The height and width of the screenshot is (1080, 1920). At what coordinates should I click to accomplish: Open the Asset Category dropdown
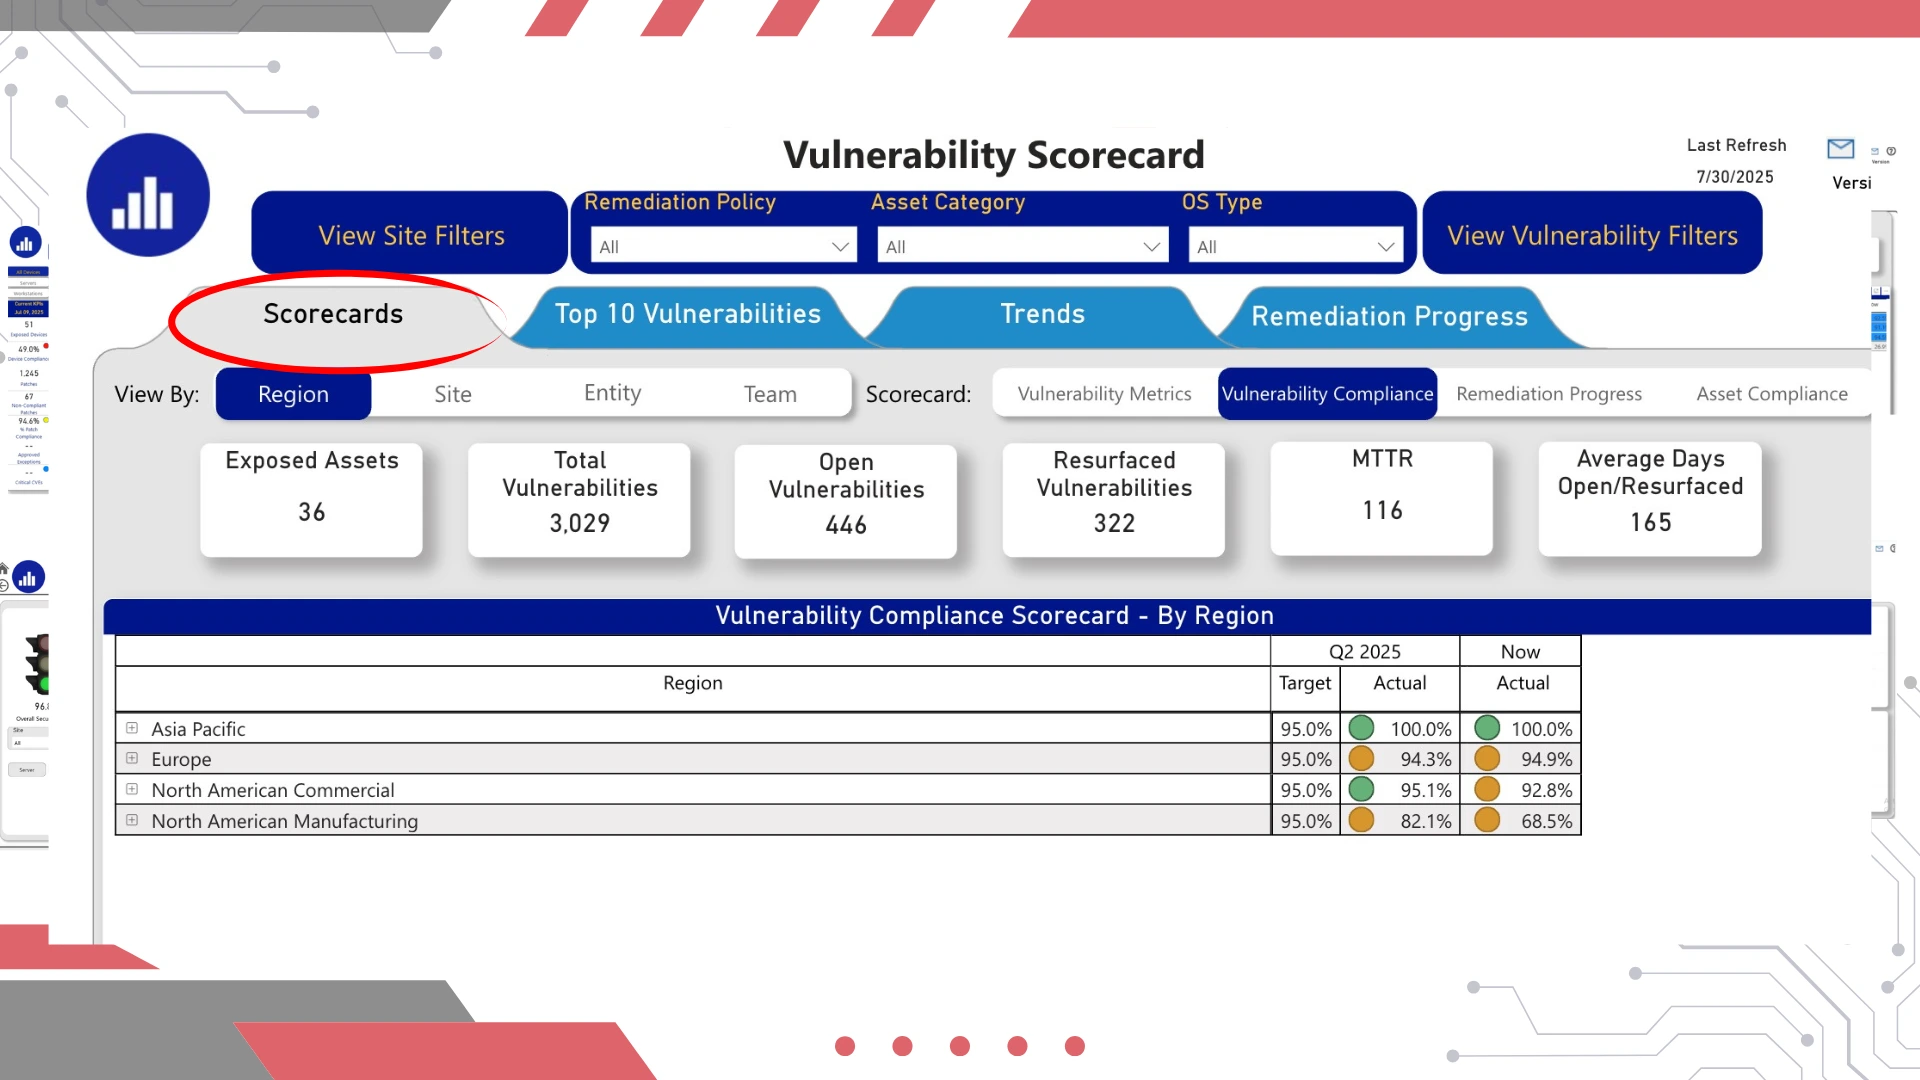coord(1022,246)
